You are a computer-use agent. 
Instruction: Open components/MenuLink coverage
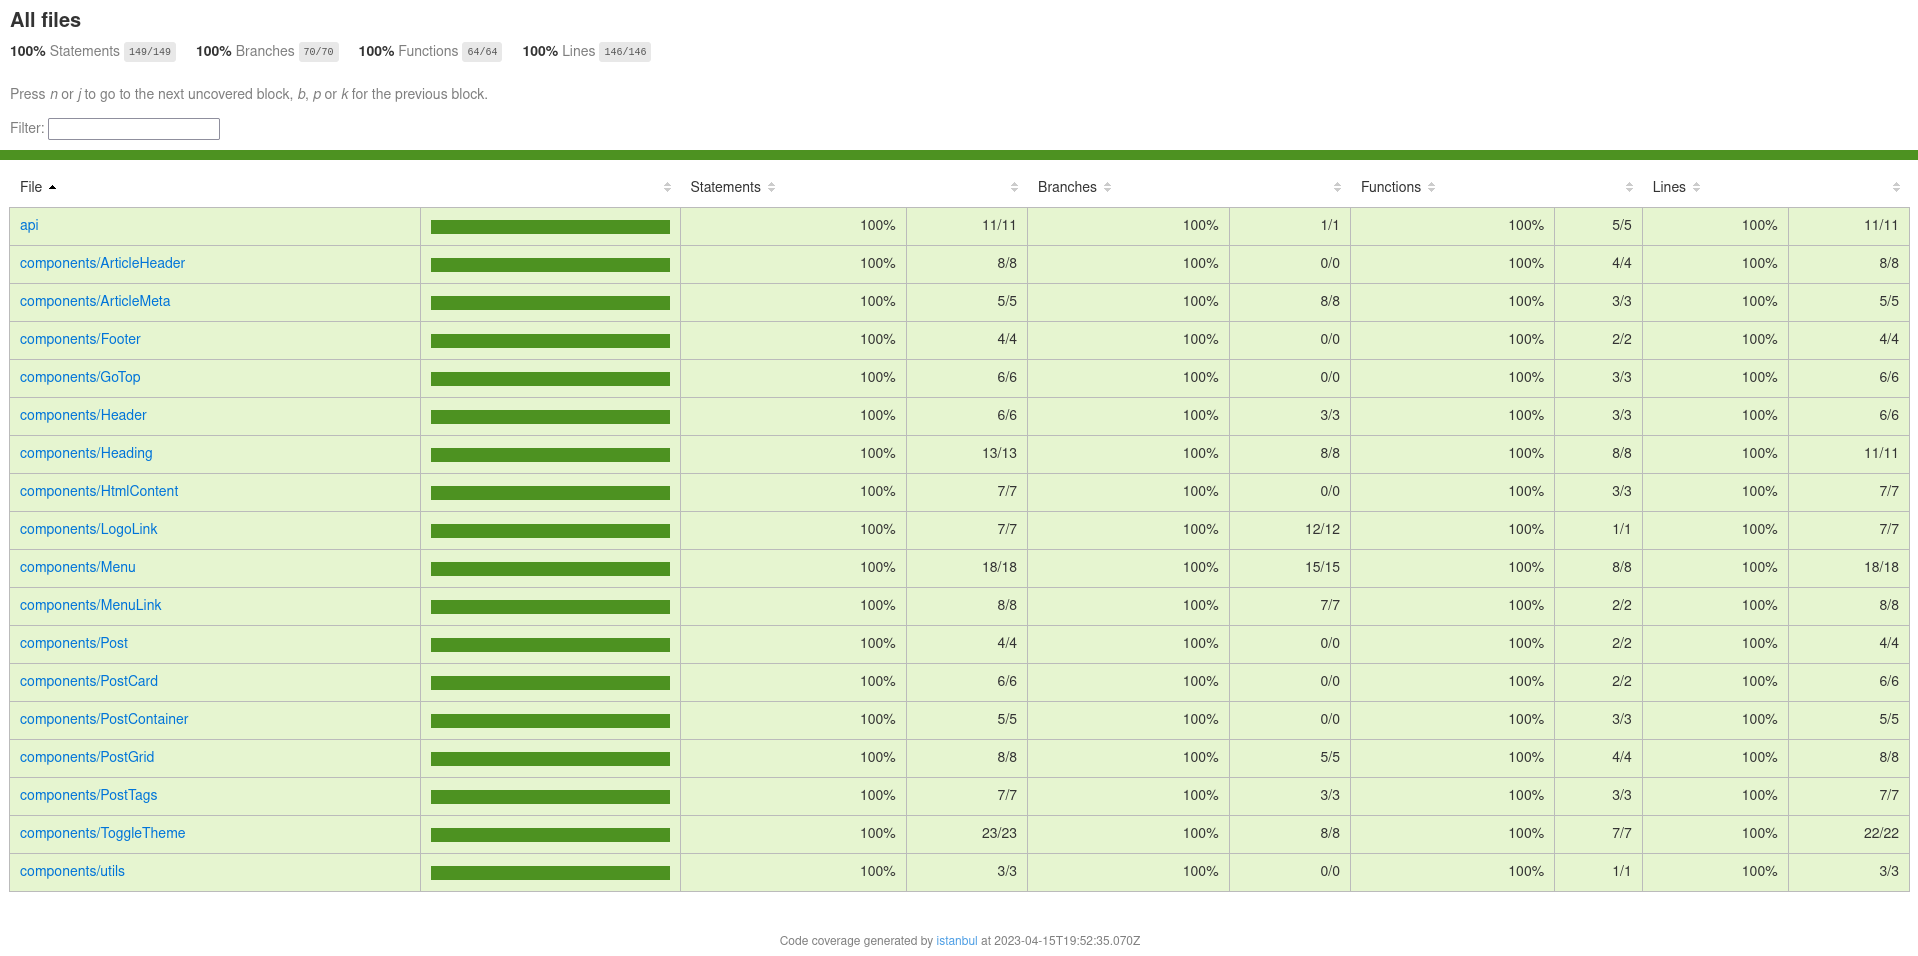tap(91, 605)
